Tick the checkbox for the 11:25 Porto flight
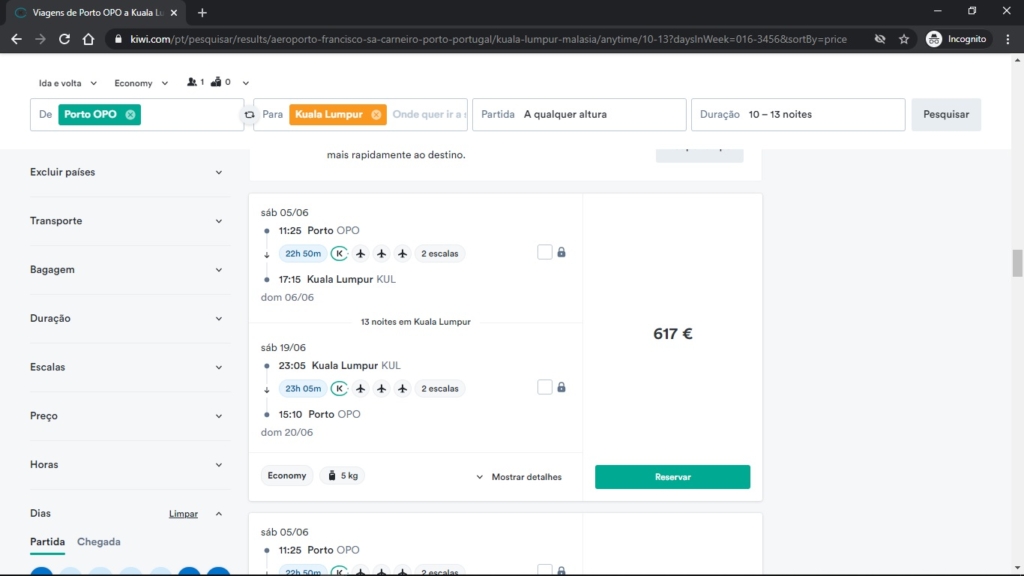 coord(545,252)
